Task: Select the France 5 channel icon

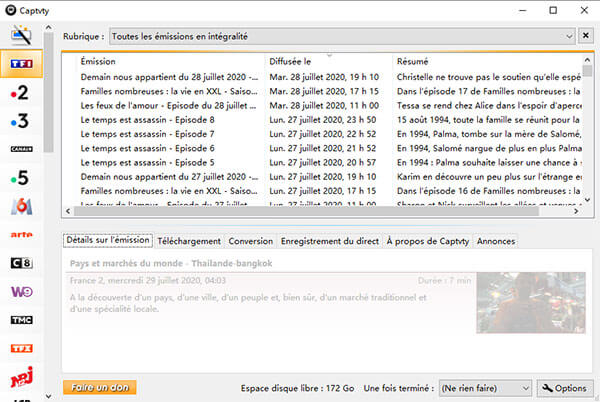Action: (x=20, y=177)
